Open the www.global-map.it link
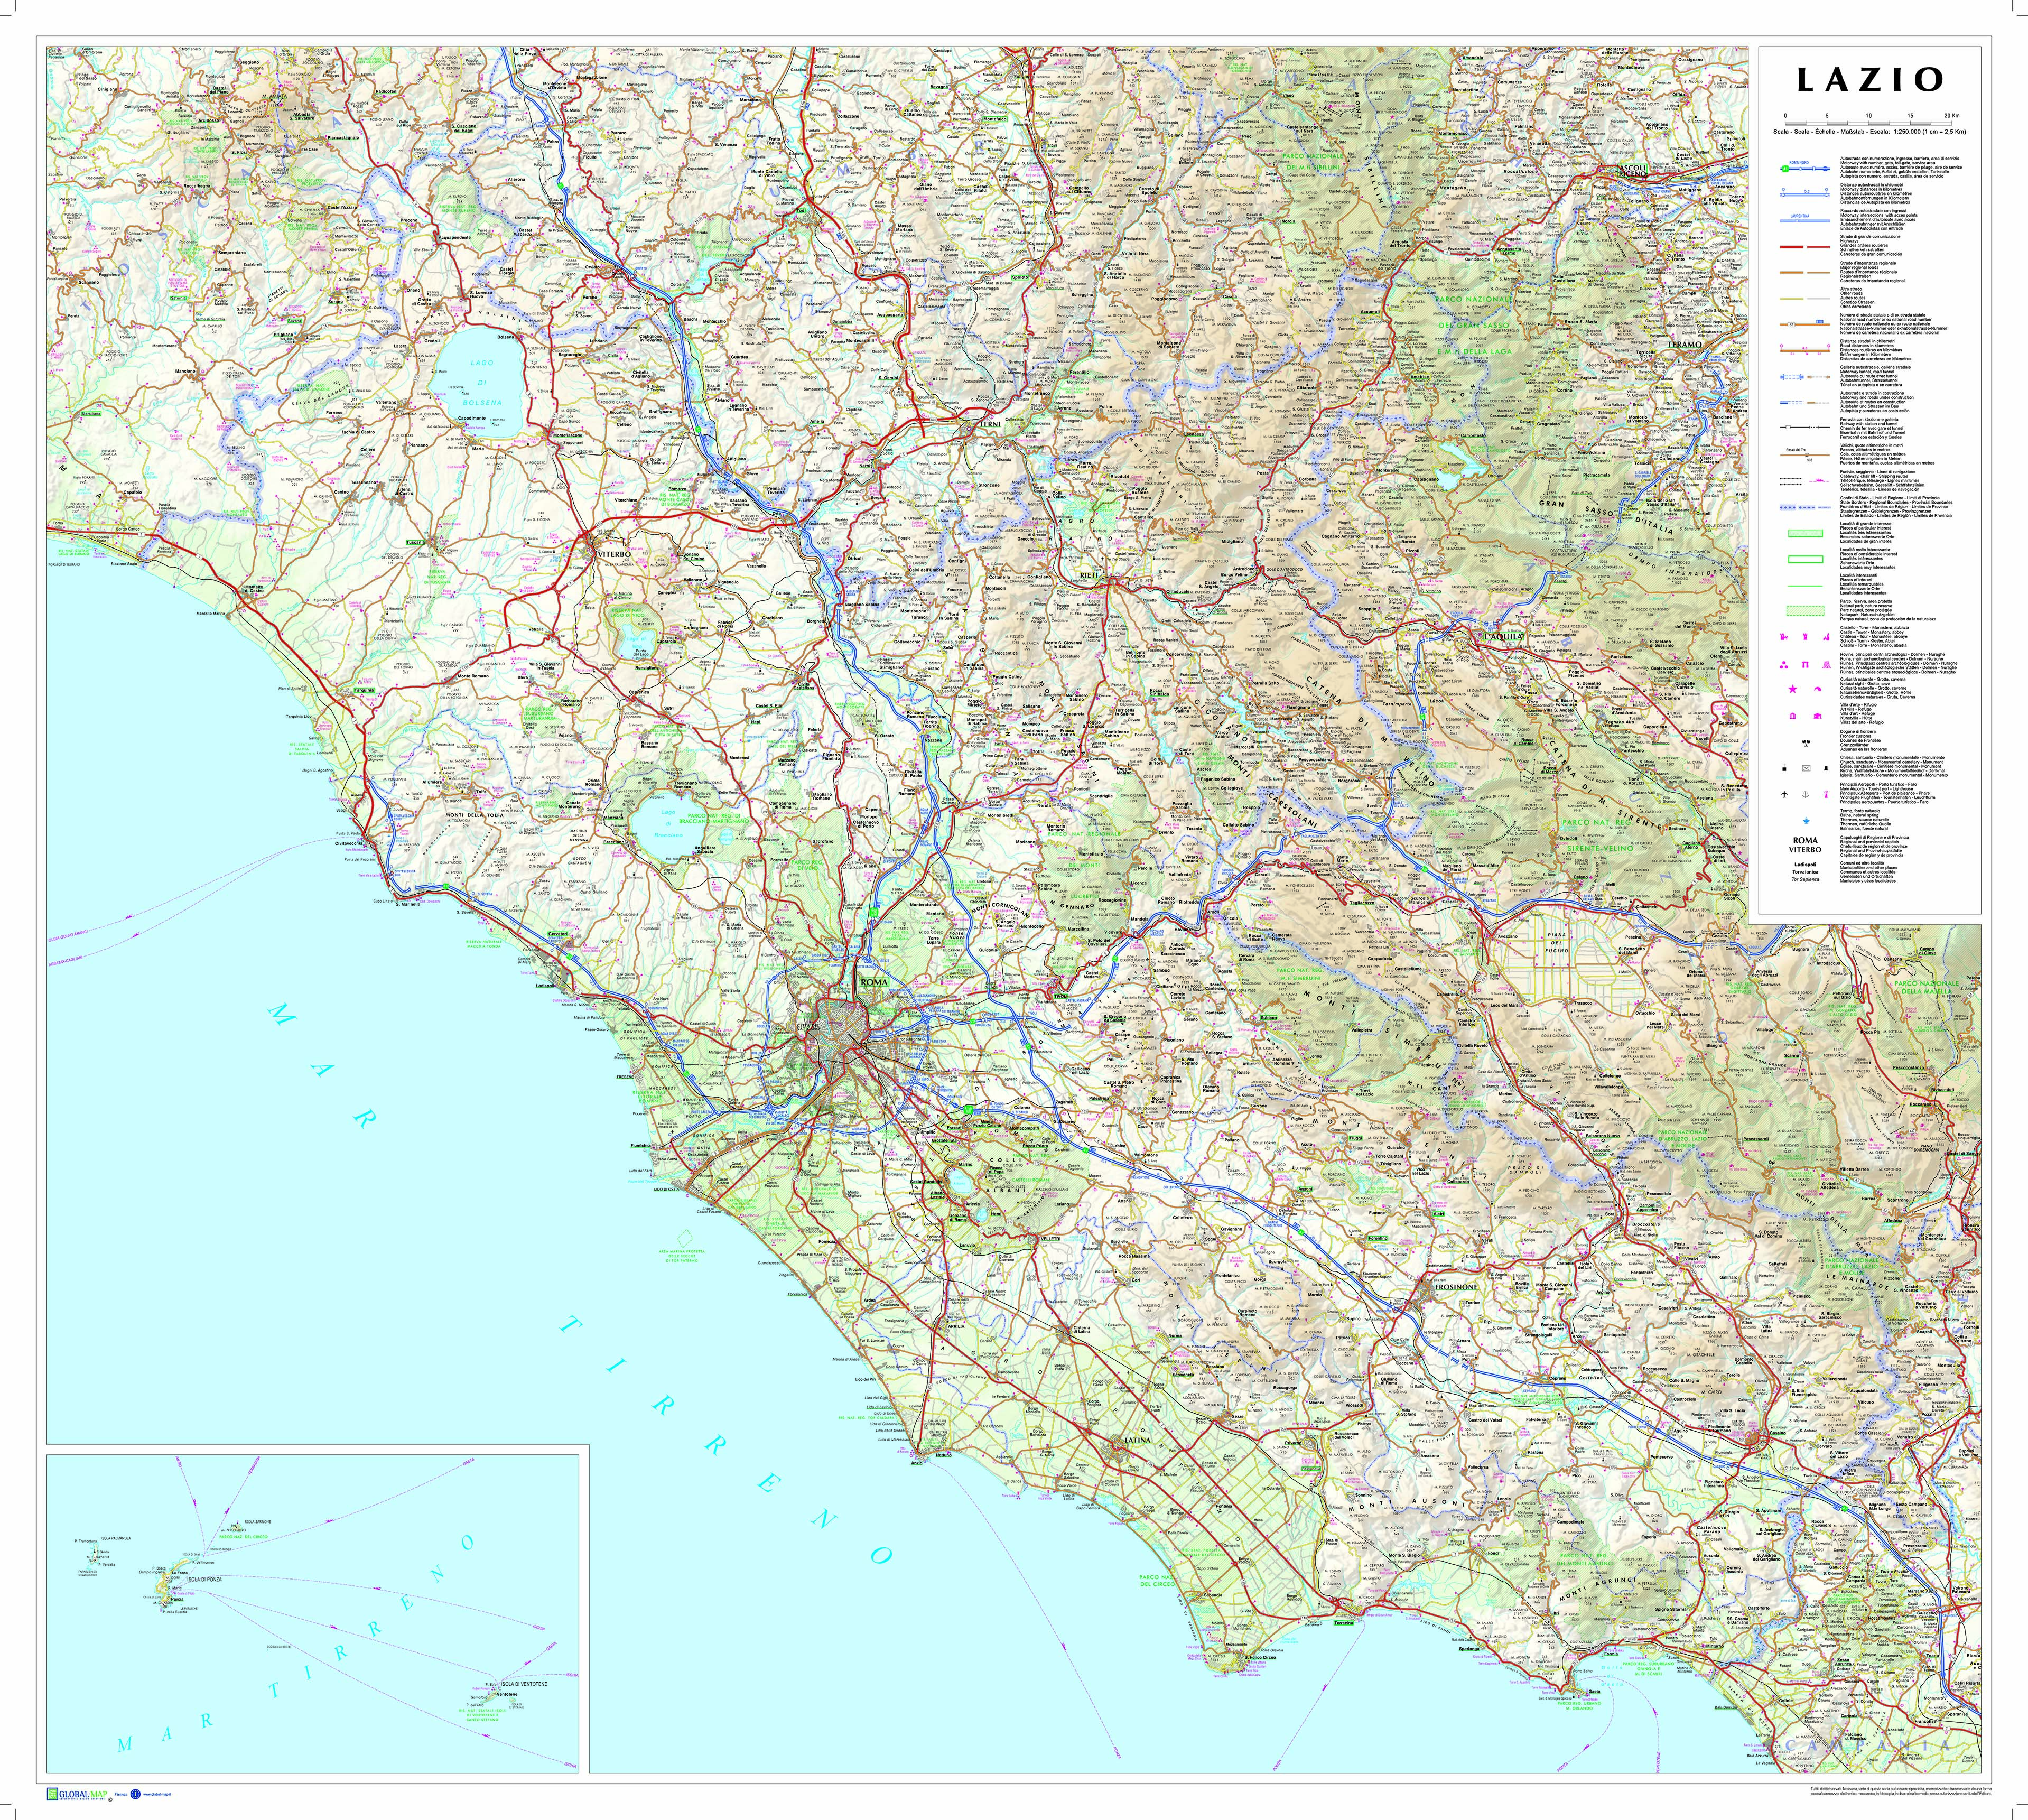 pyautogui.click(x=157, y=1794)
